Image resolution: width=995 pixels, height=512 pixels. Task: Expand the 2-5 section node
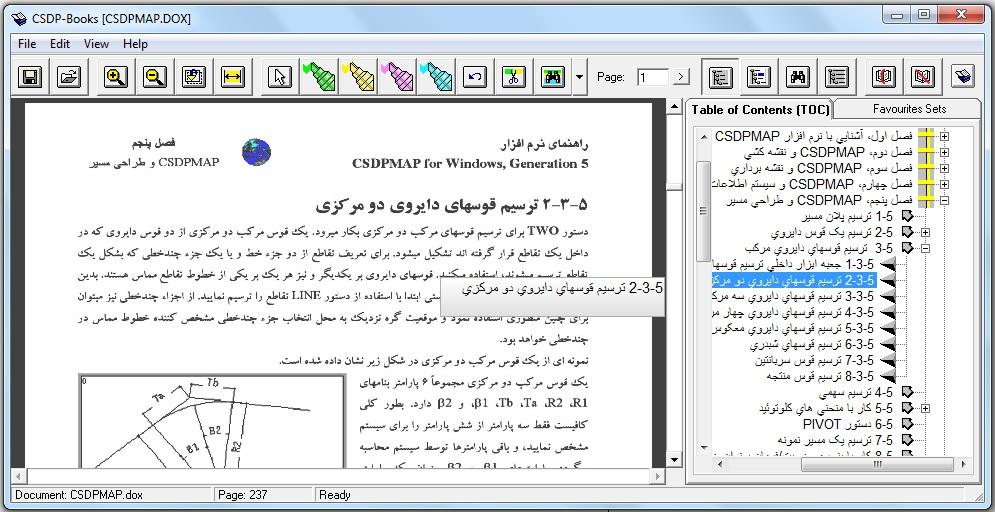pos(925,232)
